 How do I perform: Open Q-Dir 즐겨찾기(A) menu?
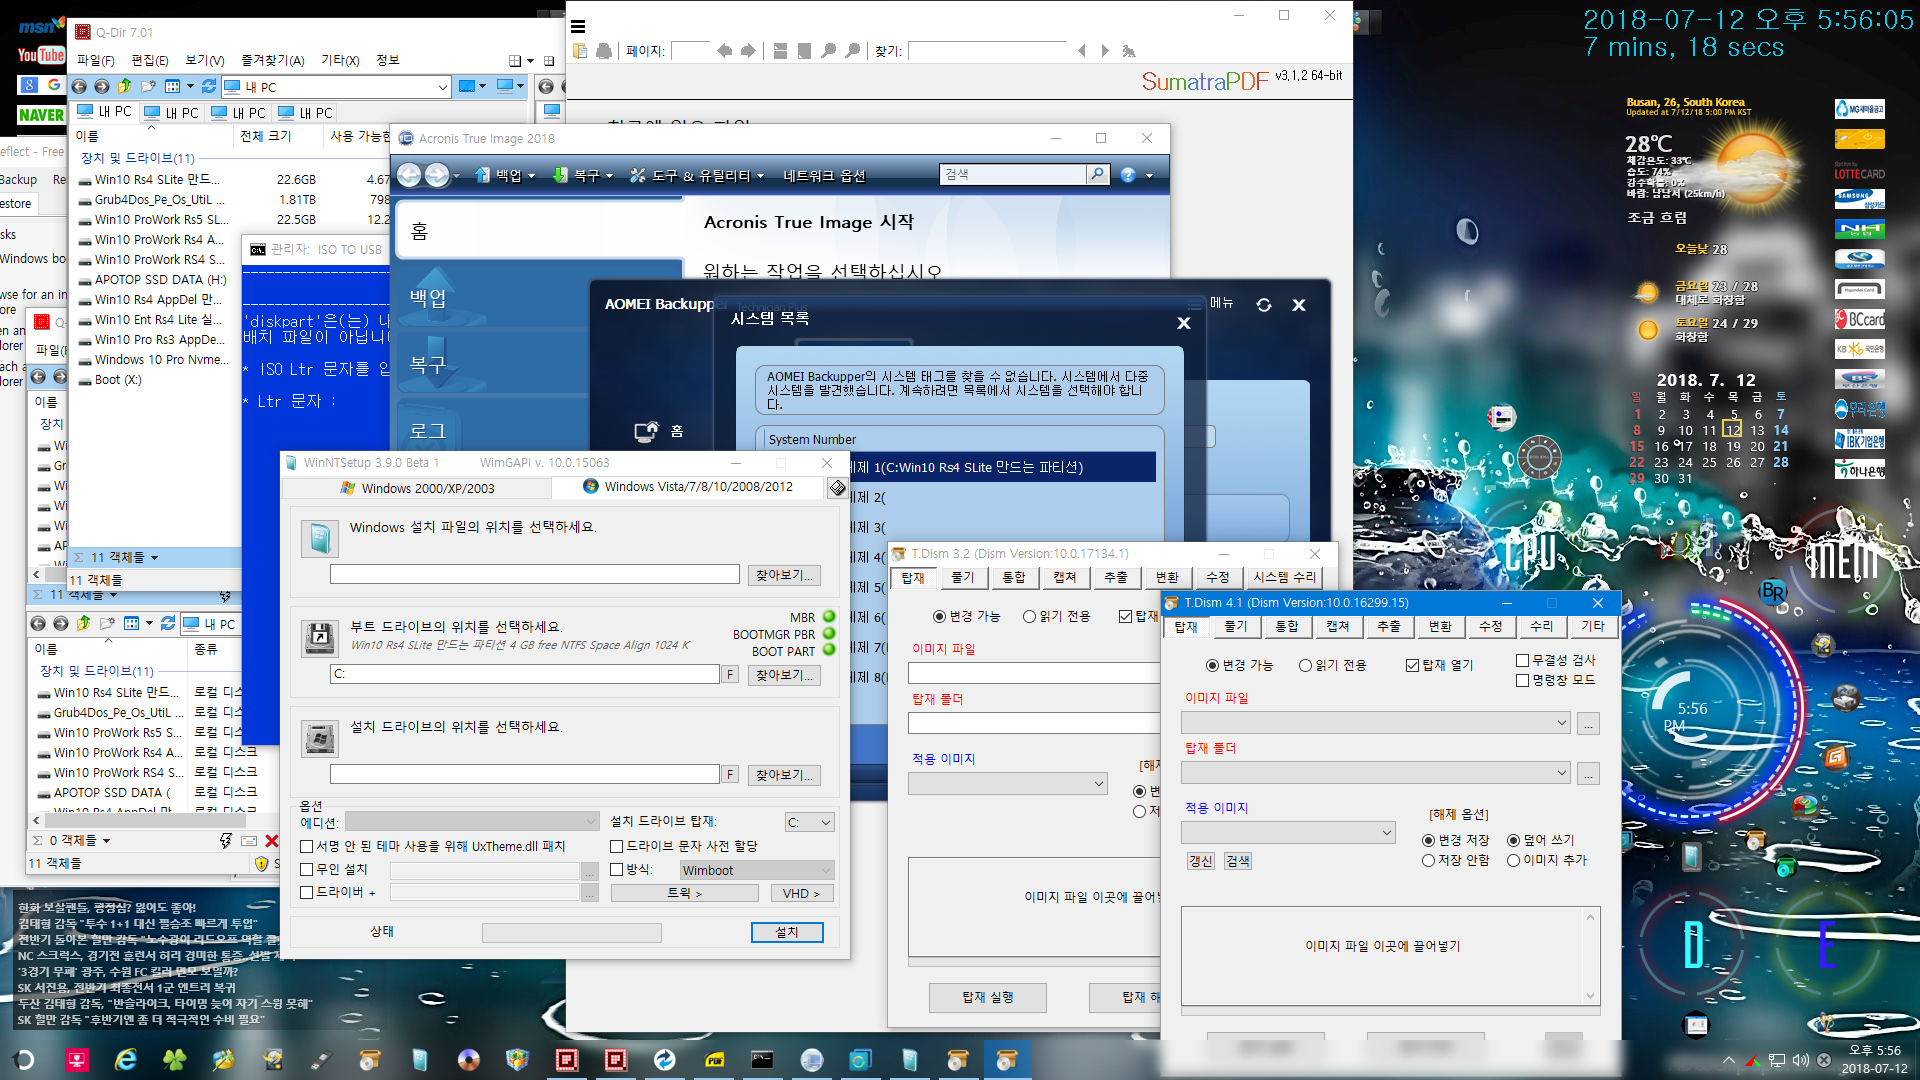[273, 60]
